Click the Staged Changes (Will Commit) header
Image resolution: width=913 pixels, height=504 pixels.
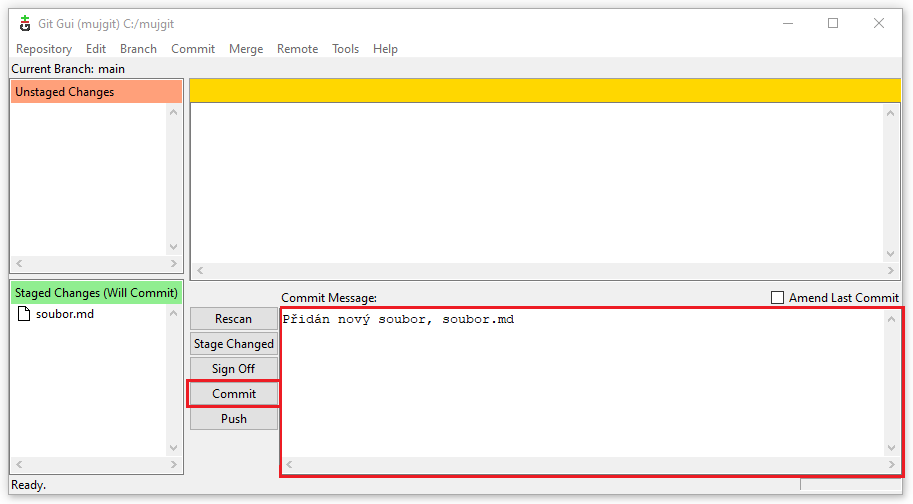click(x=96, y=293)
